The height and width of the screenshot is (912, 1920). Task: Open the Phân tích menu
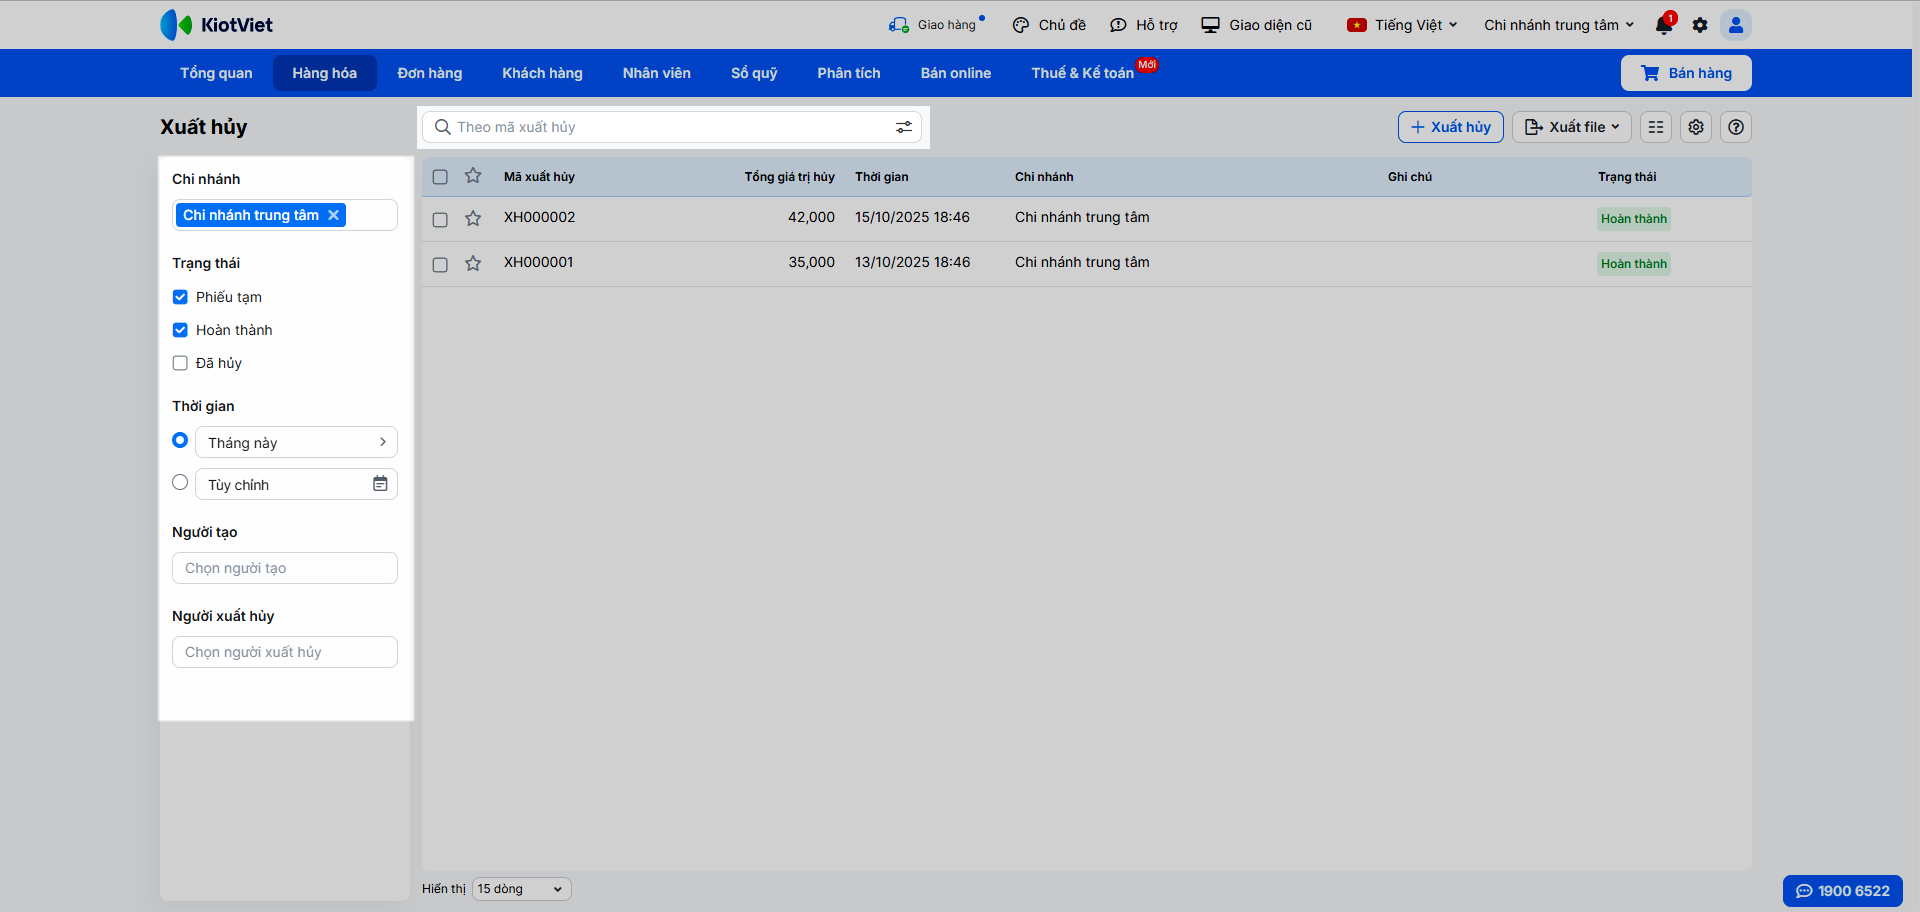click(849, 73)
